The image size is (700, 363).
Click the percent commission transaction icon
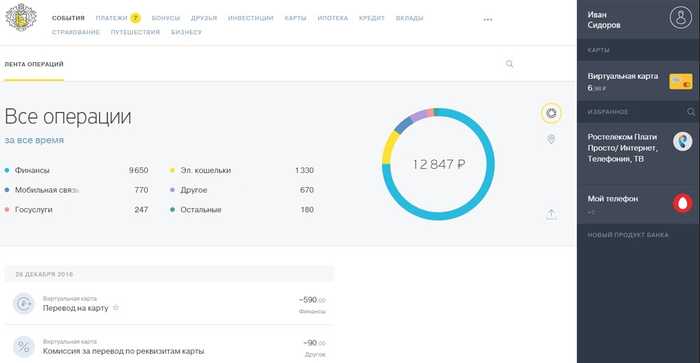(23, 347)
